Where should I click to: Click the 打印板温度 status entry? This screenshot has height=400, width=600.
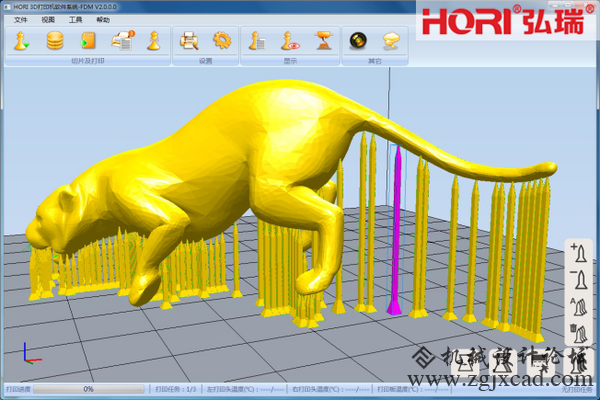pyautogui.click(x=413, y=389)
